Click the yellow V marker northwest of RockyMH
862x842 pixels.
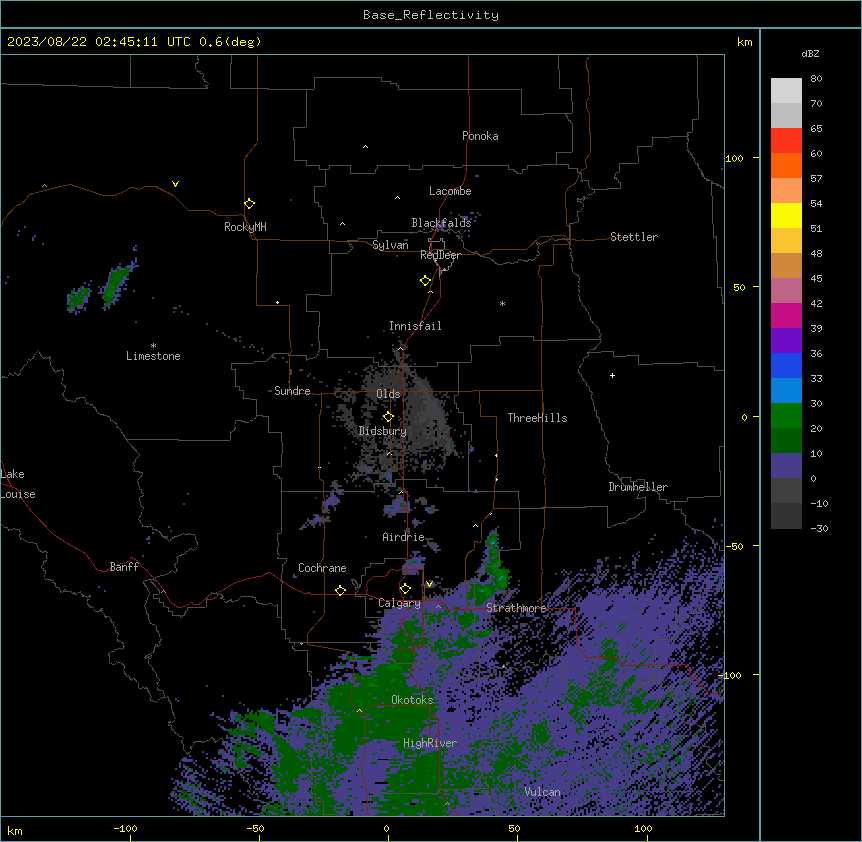175,184
